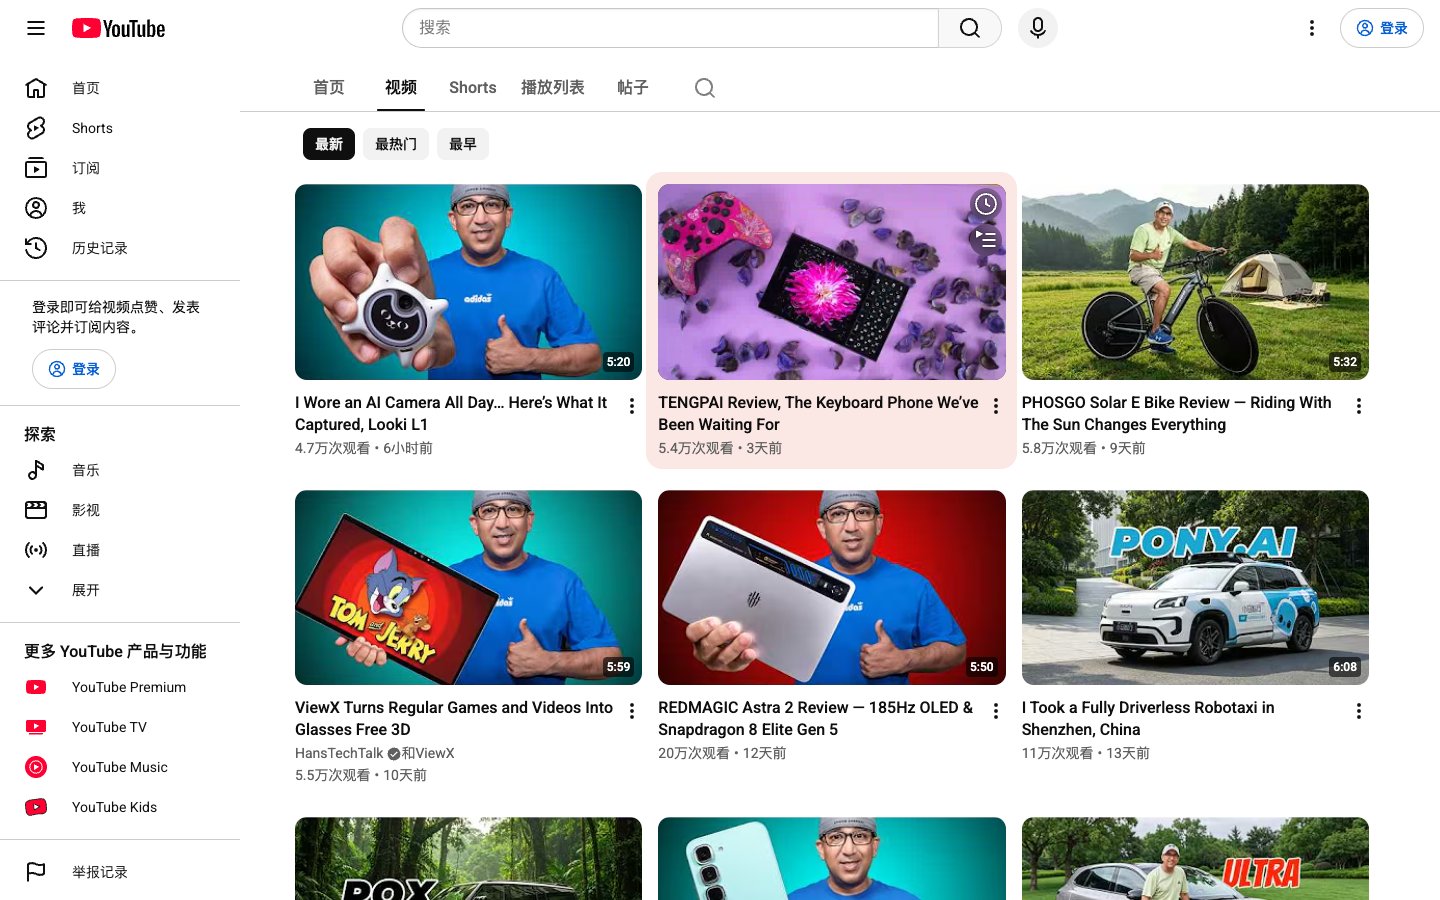1440x900 pixels.
Task: Open 影视 movies icon
Action: [36, 510]
